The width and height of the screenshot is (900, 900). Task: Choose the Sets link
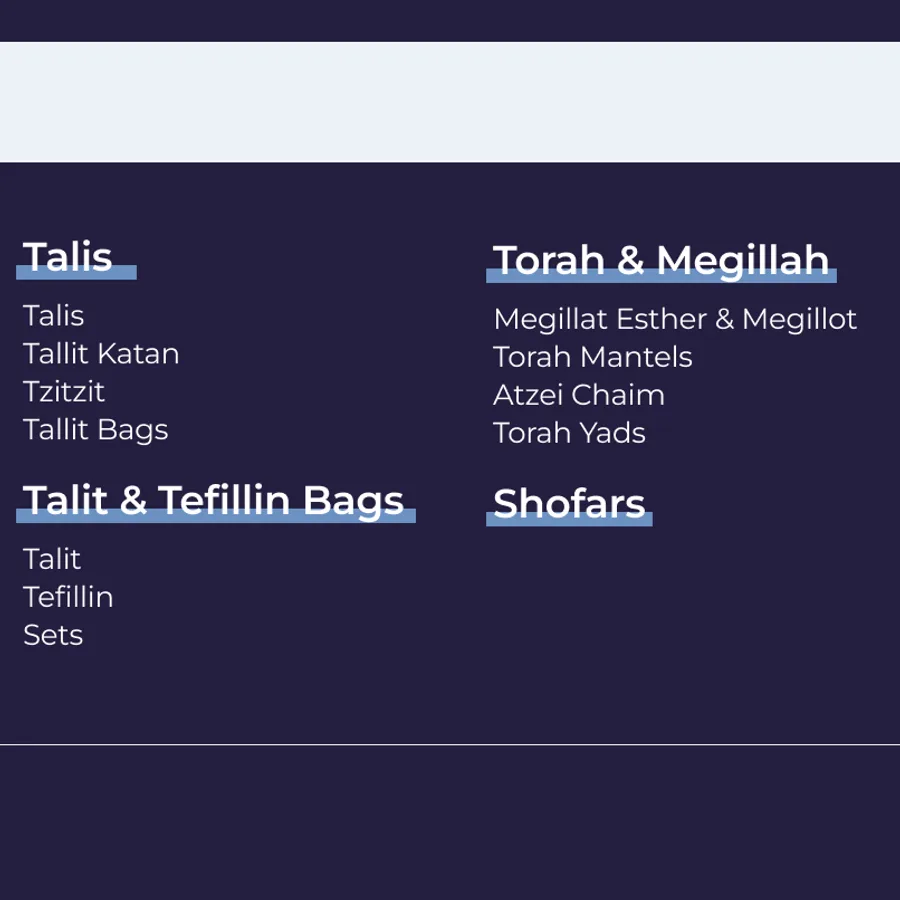point(53,635)
